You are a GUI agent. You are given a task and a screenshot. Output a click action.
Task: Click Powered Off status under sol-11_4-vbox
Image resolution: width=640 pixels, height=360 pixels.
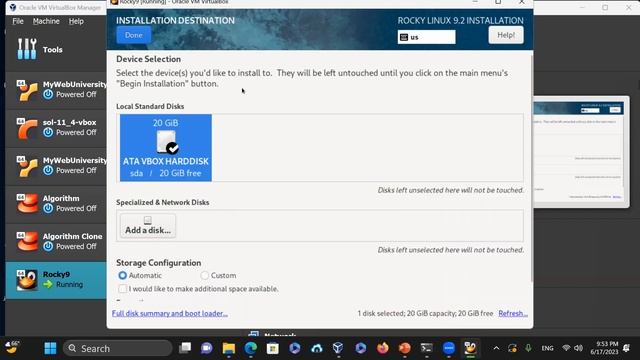point(76,132)
